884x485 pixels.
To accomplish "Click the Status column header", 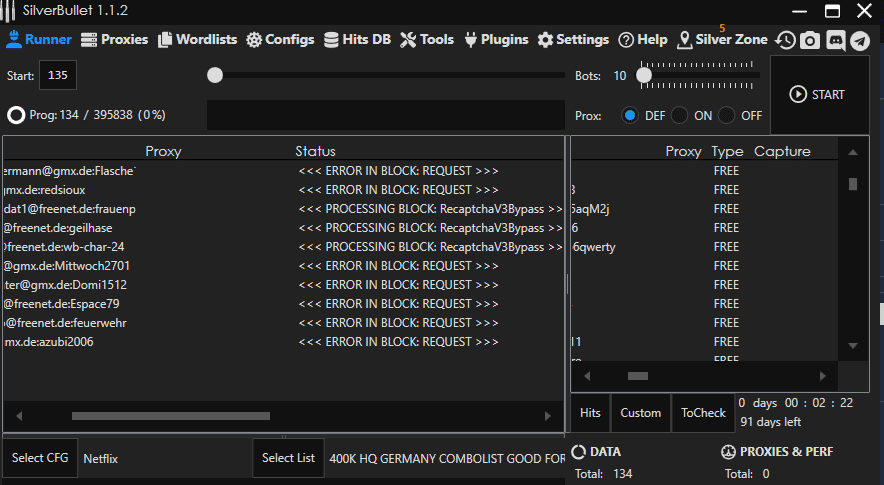I will [x=315, y=151].
